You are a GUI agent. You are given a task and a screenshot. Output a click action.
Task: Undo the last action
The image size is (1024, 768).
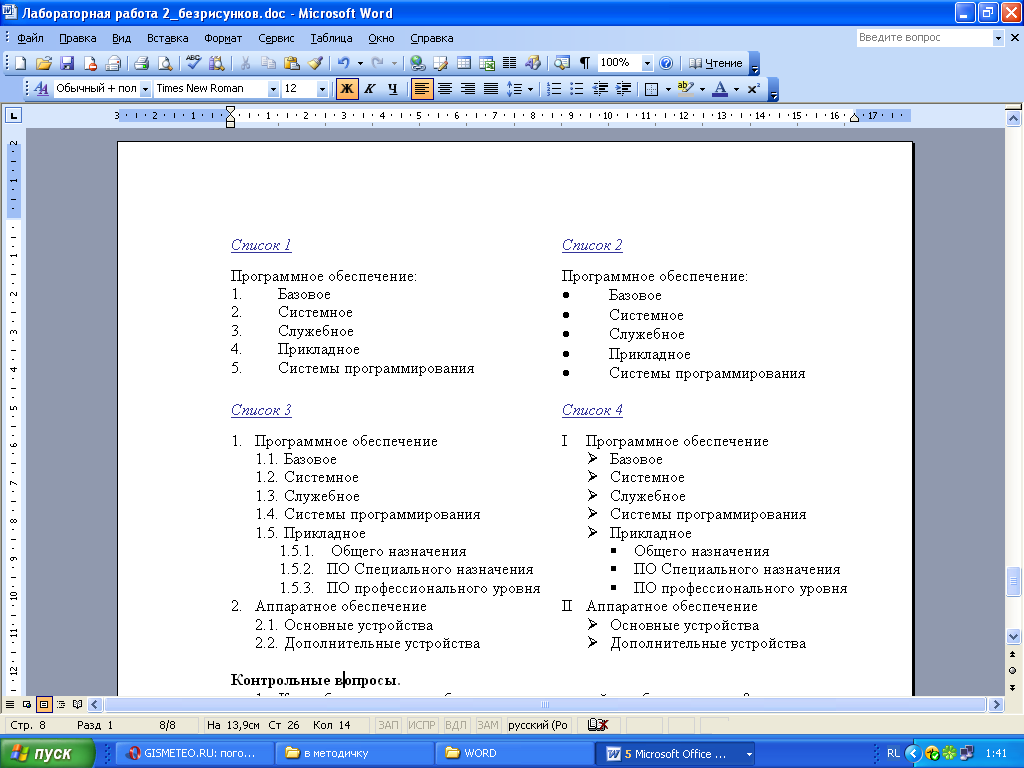(x=344, y=63)
